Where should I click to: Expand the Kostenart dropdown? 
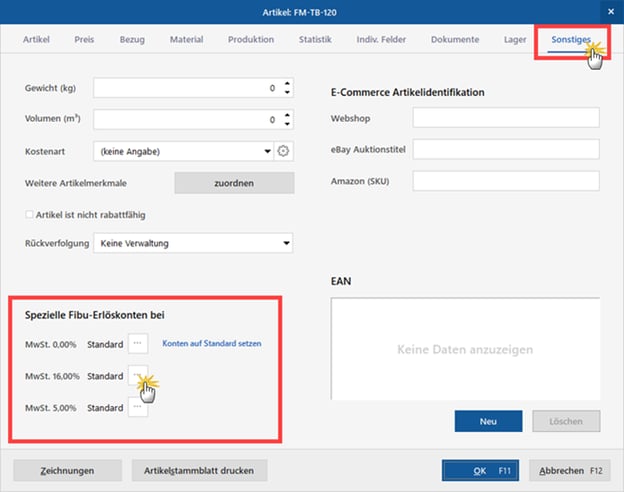click(267, 152)
